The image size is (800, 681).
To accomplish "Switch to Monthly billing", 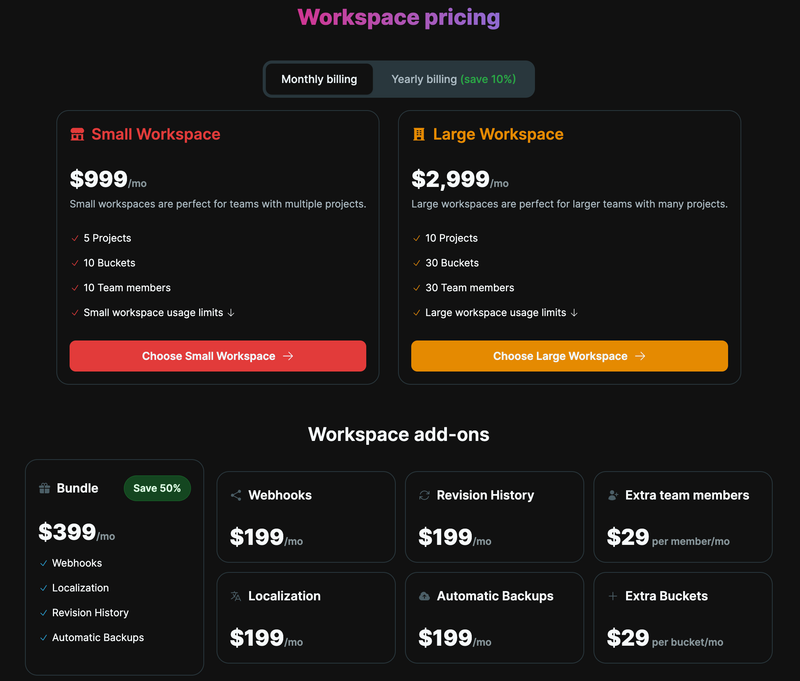I will (x=319, y=79).
